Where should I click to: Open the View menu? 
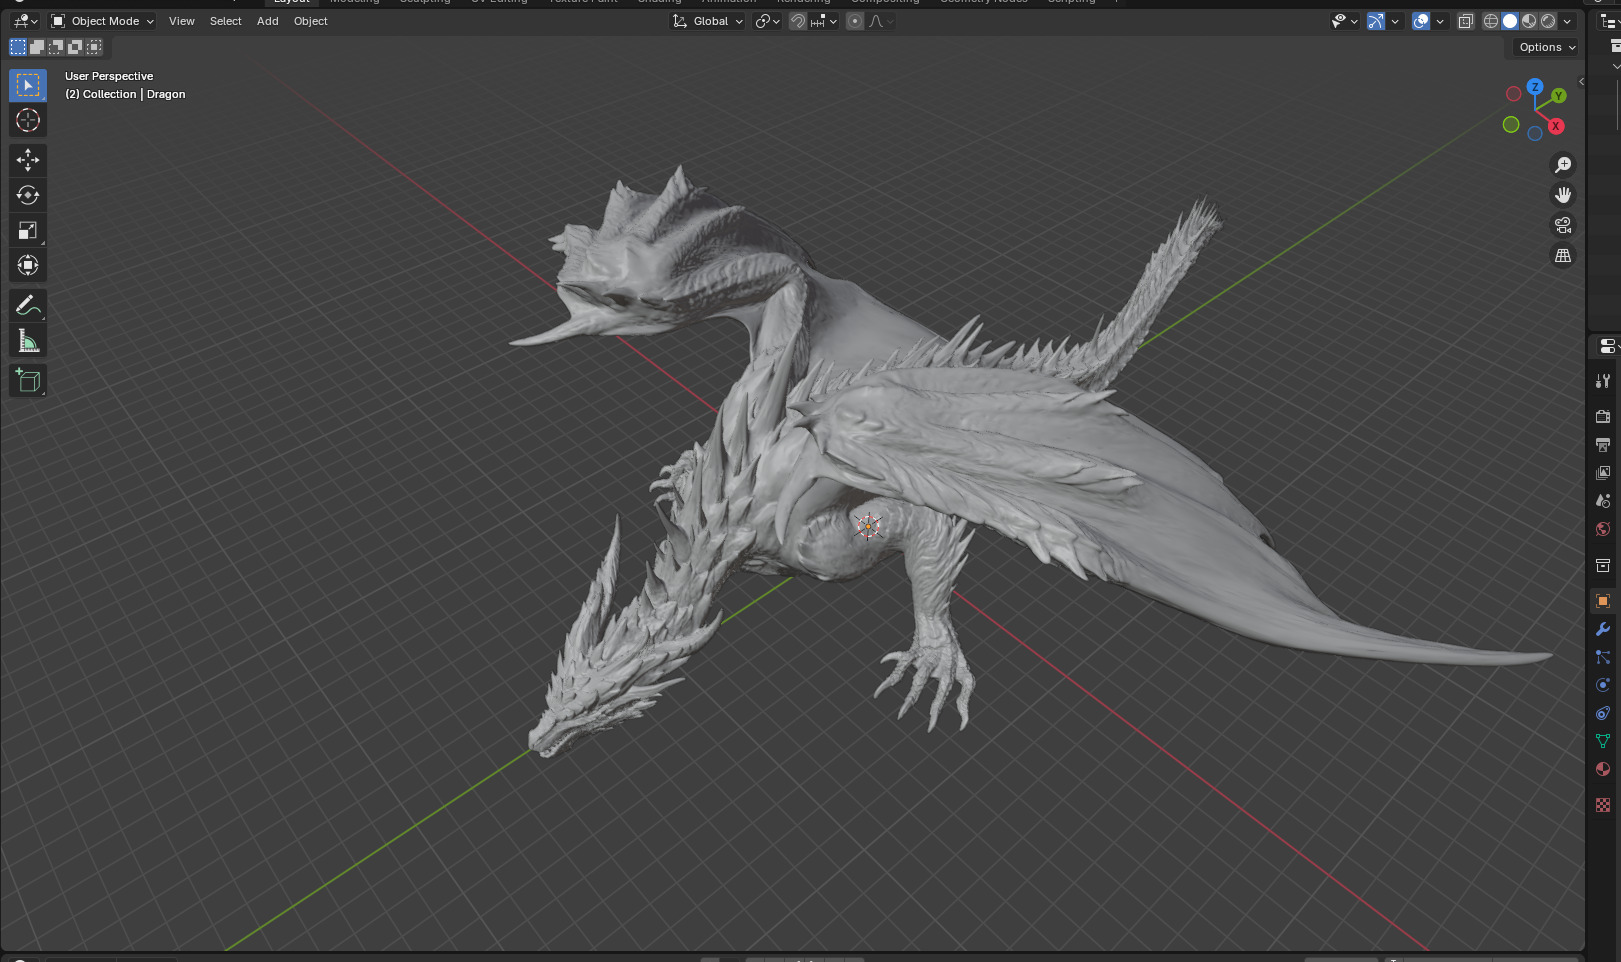pos(182,21)
